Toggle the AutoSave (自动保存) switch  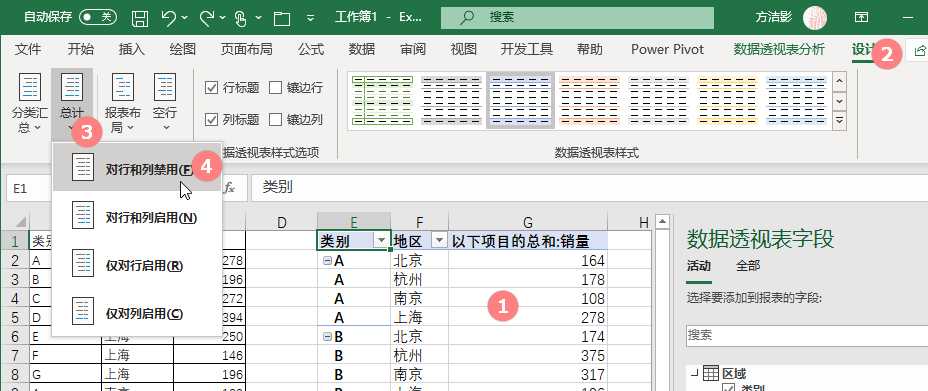point(98,18)
